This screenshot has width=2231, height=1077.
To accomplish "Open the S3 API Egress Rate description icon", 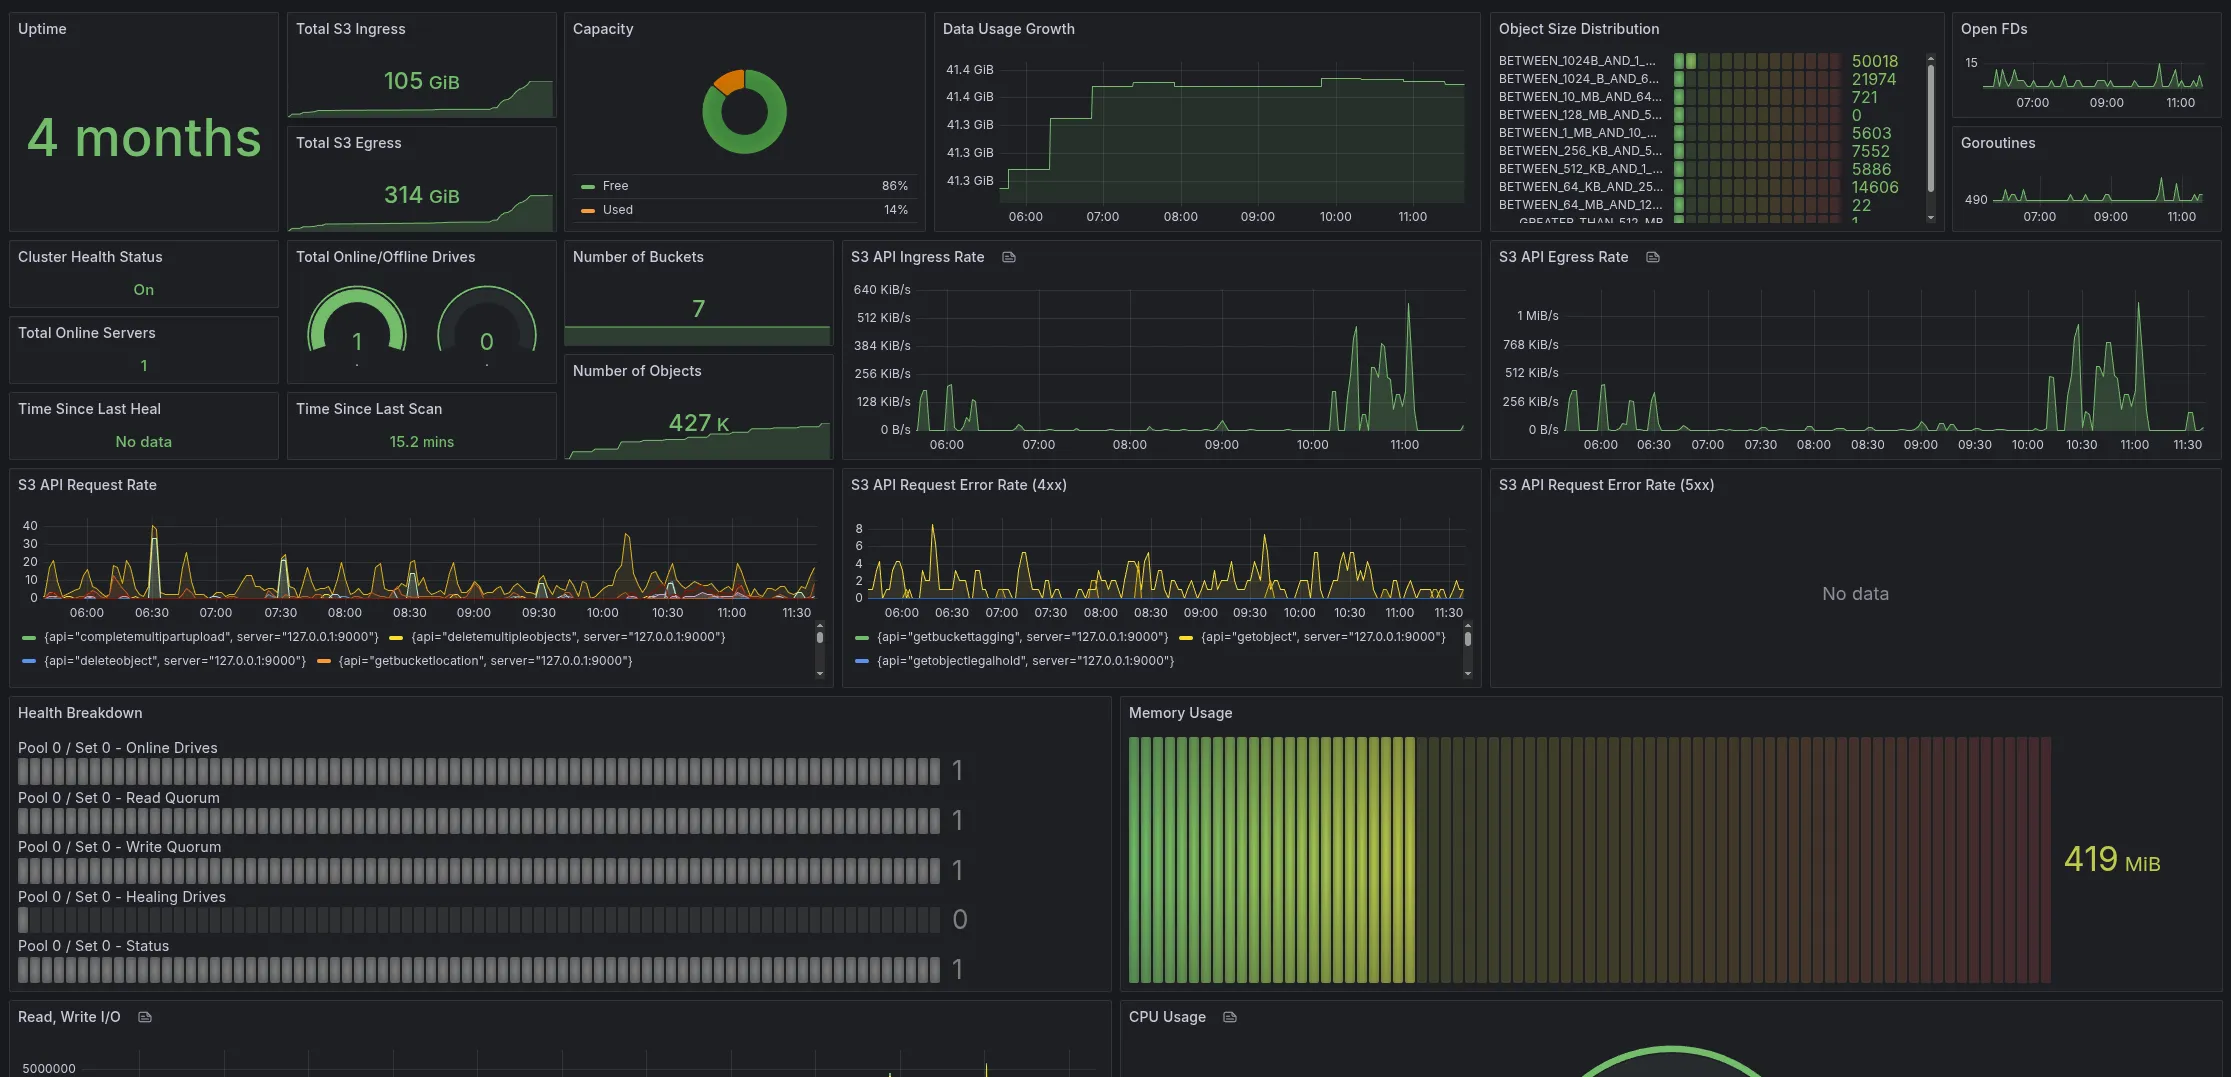I will [1651, 257].
